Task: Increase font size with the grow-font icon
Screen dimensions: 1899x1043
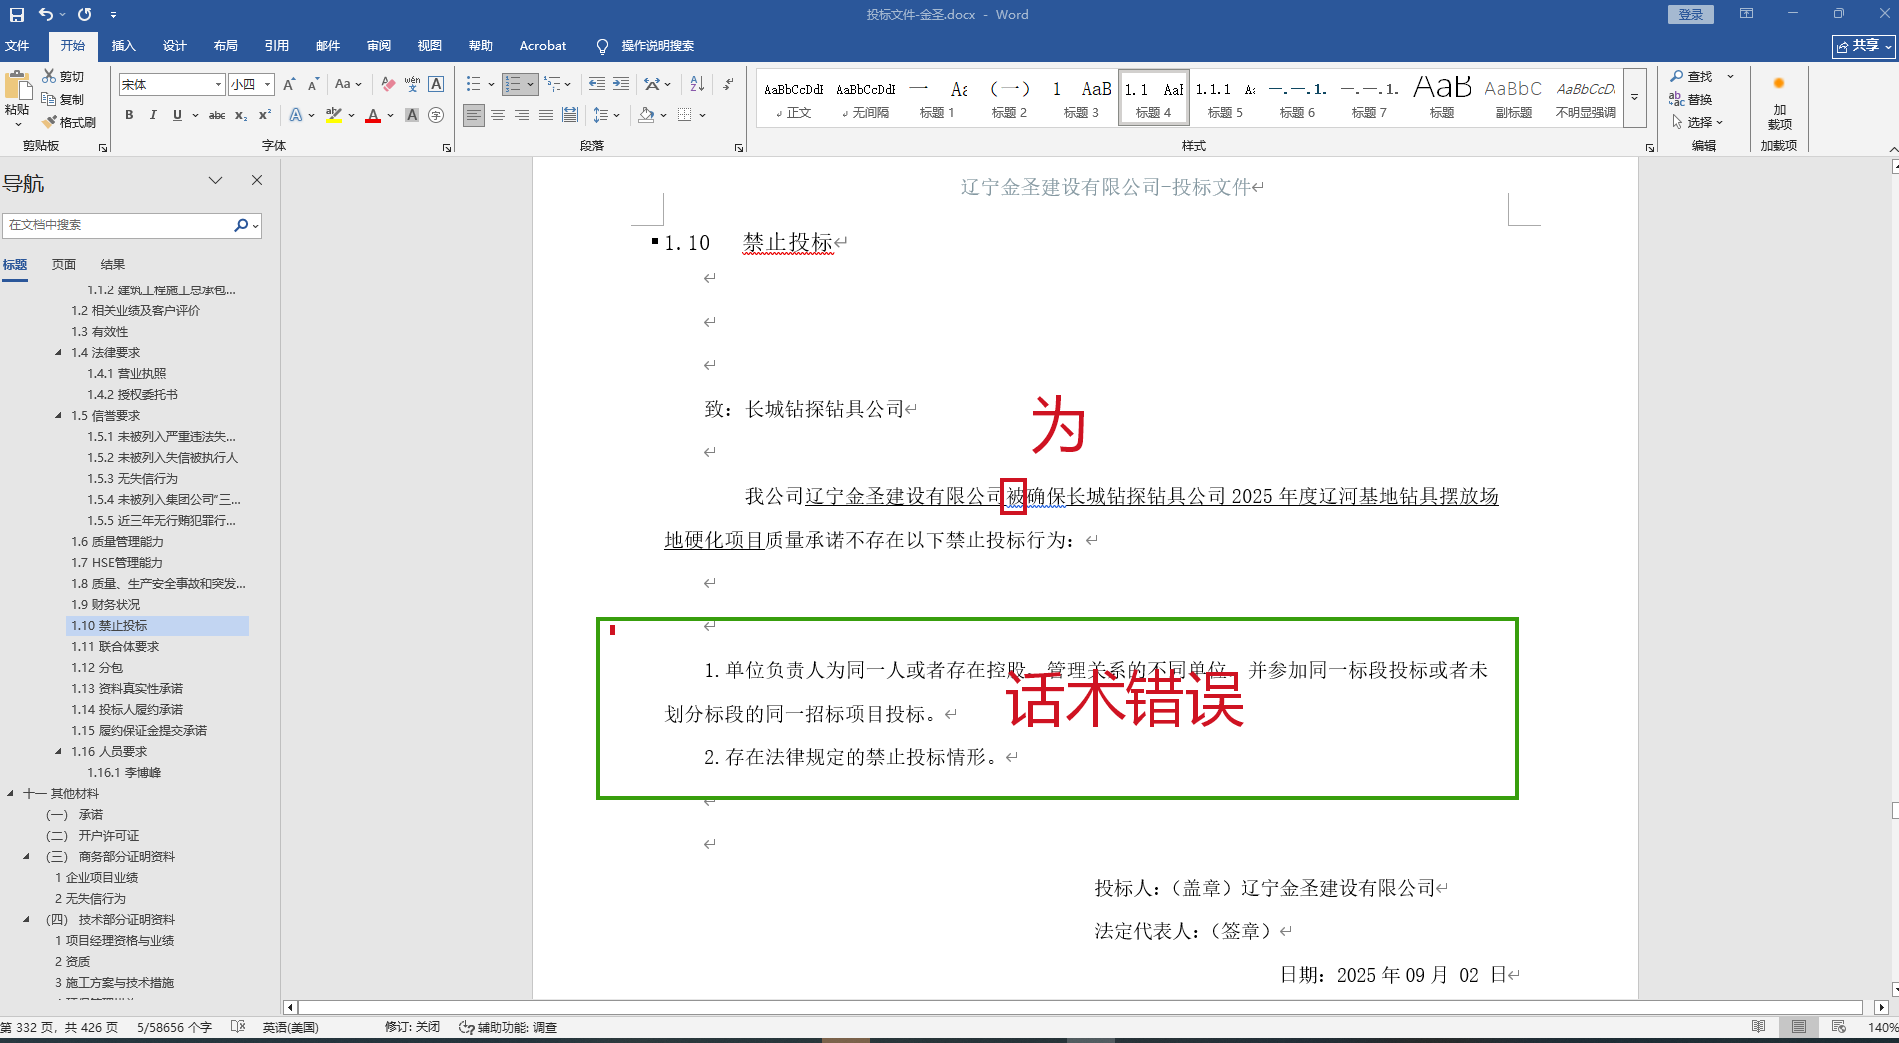Action: [289, 85]
